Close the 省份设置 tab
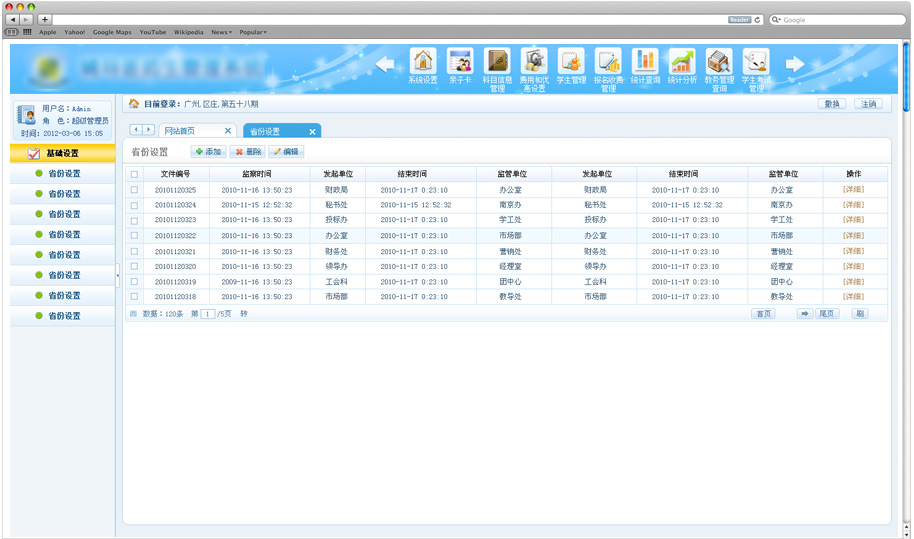This screenshot has height=539, width=914. click(312, 132)
